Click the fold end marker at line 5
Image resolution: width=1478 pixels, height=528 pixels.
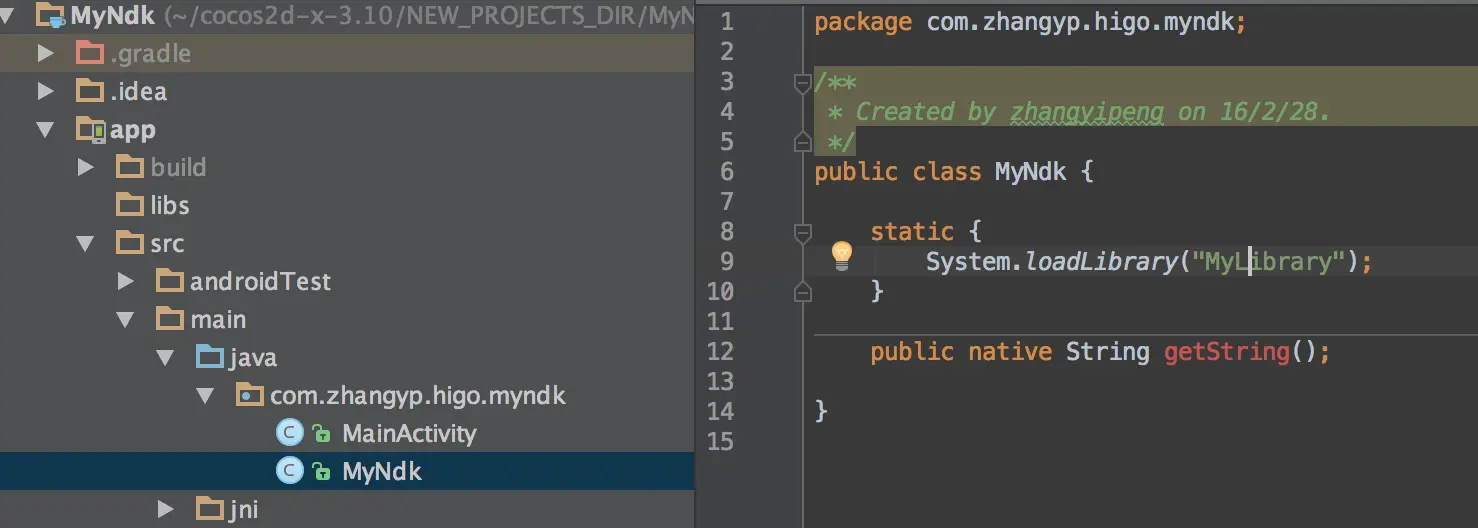point(802,141)
